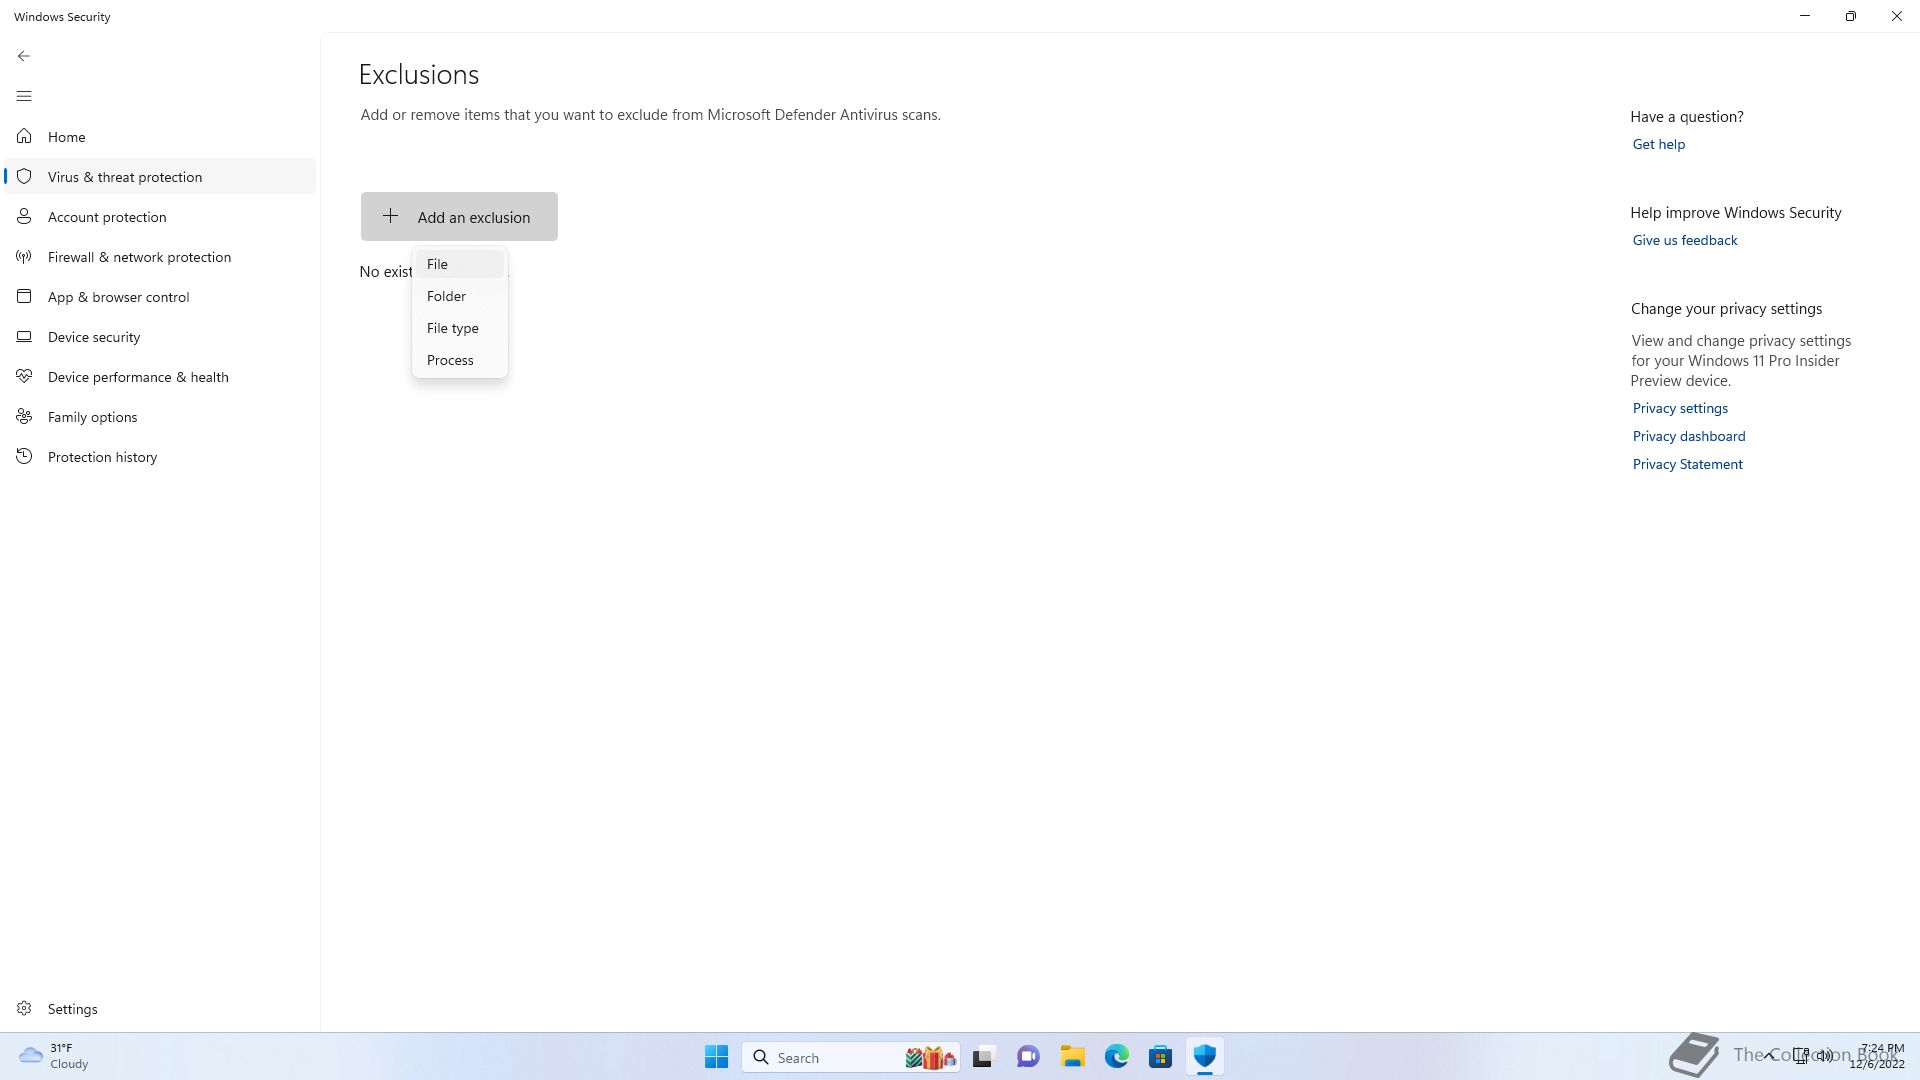Click the Home house icon
Screen dimensions: 1920x1080
pos(24,136)
